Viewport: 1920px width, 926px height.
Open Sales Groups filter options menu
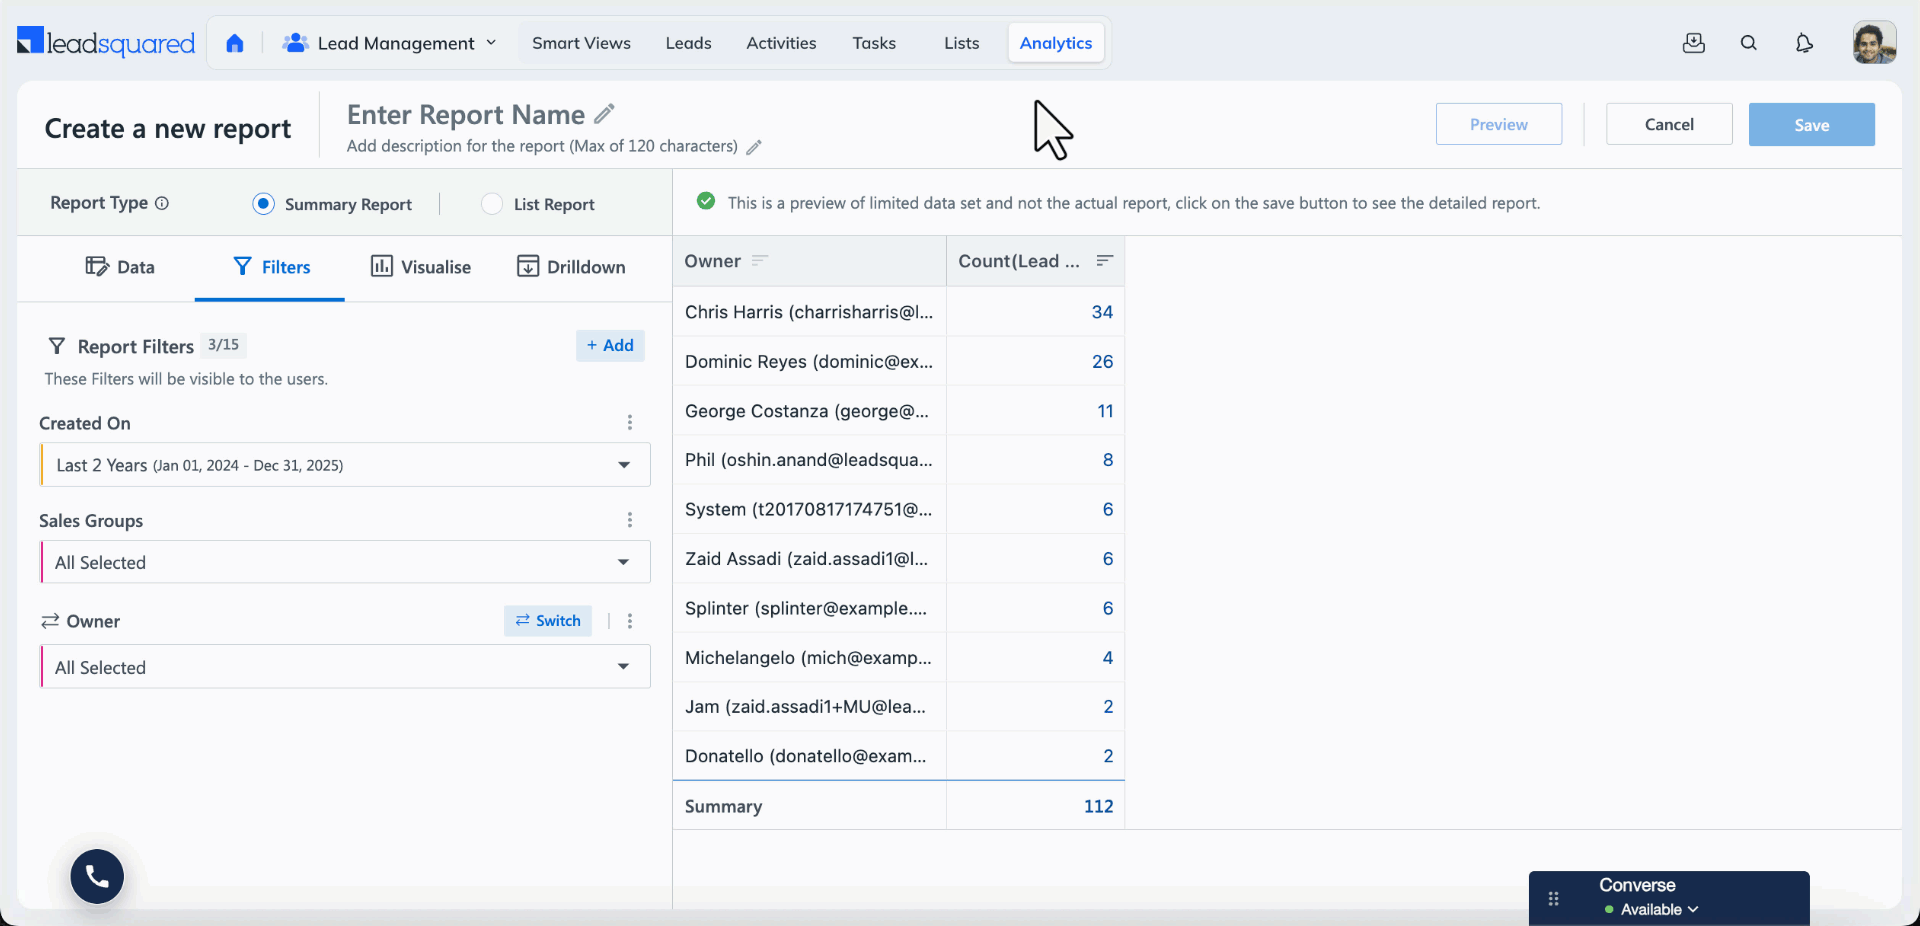pyautogui.click(x=630, y=520)
